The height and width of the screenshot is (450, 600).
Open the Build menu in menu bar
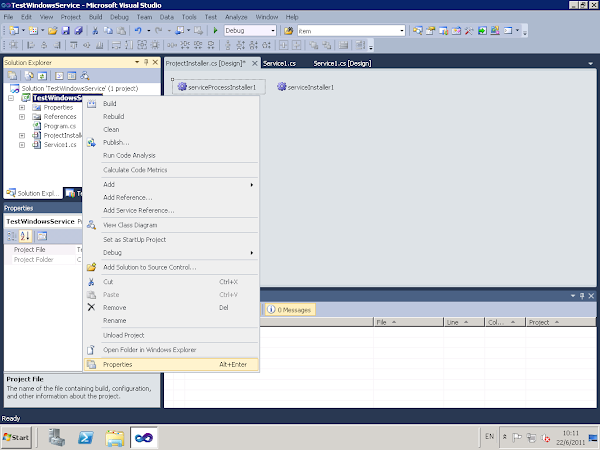95,17
